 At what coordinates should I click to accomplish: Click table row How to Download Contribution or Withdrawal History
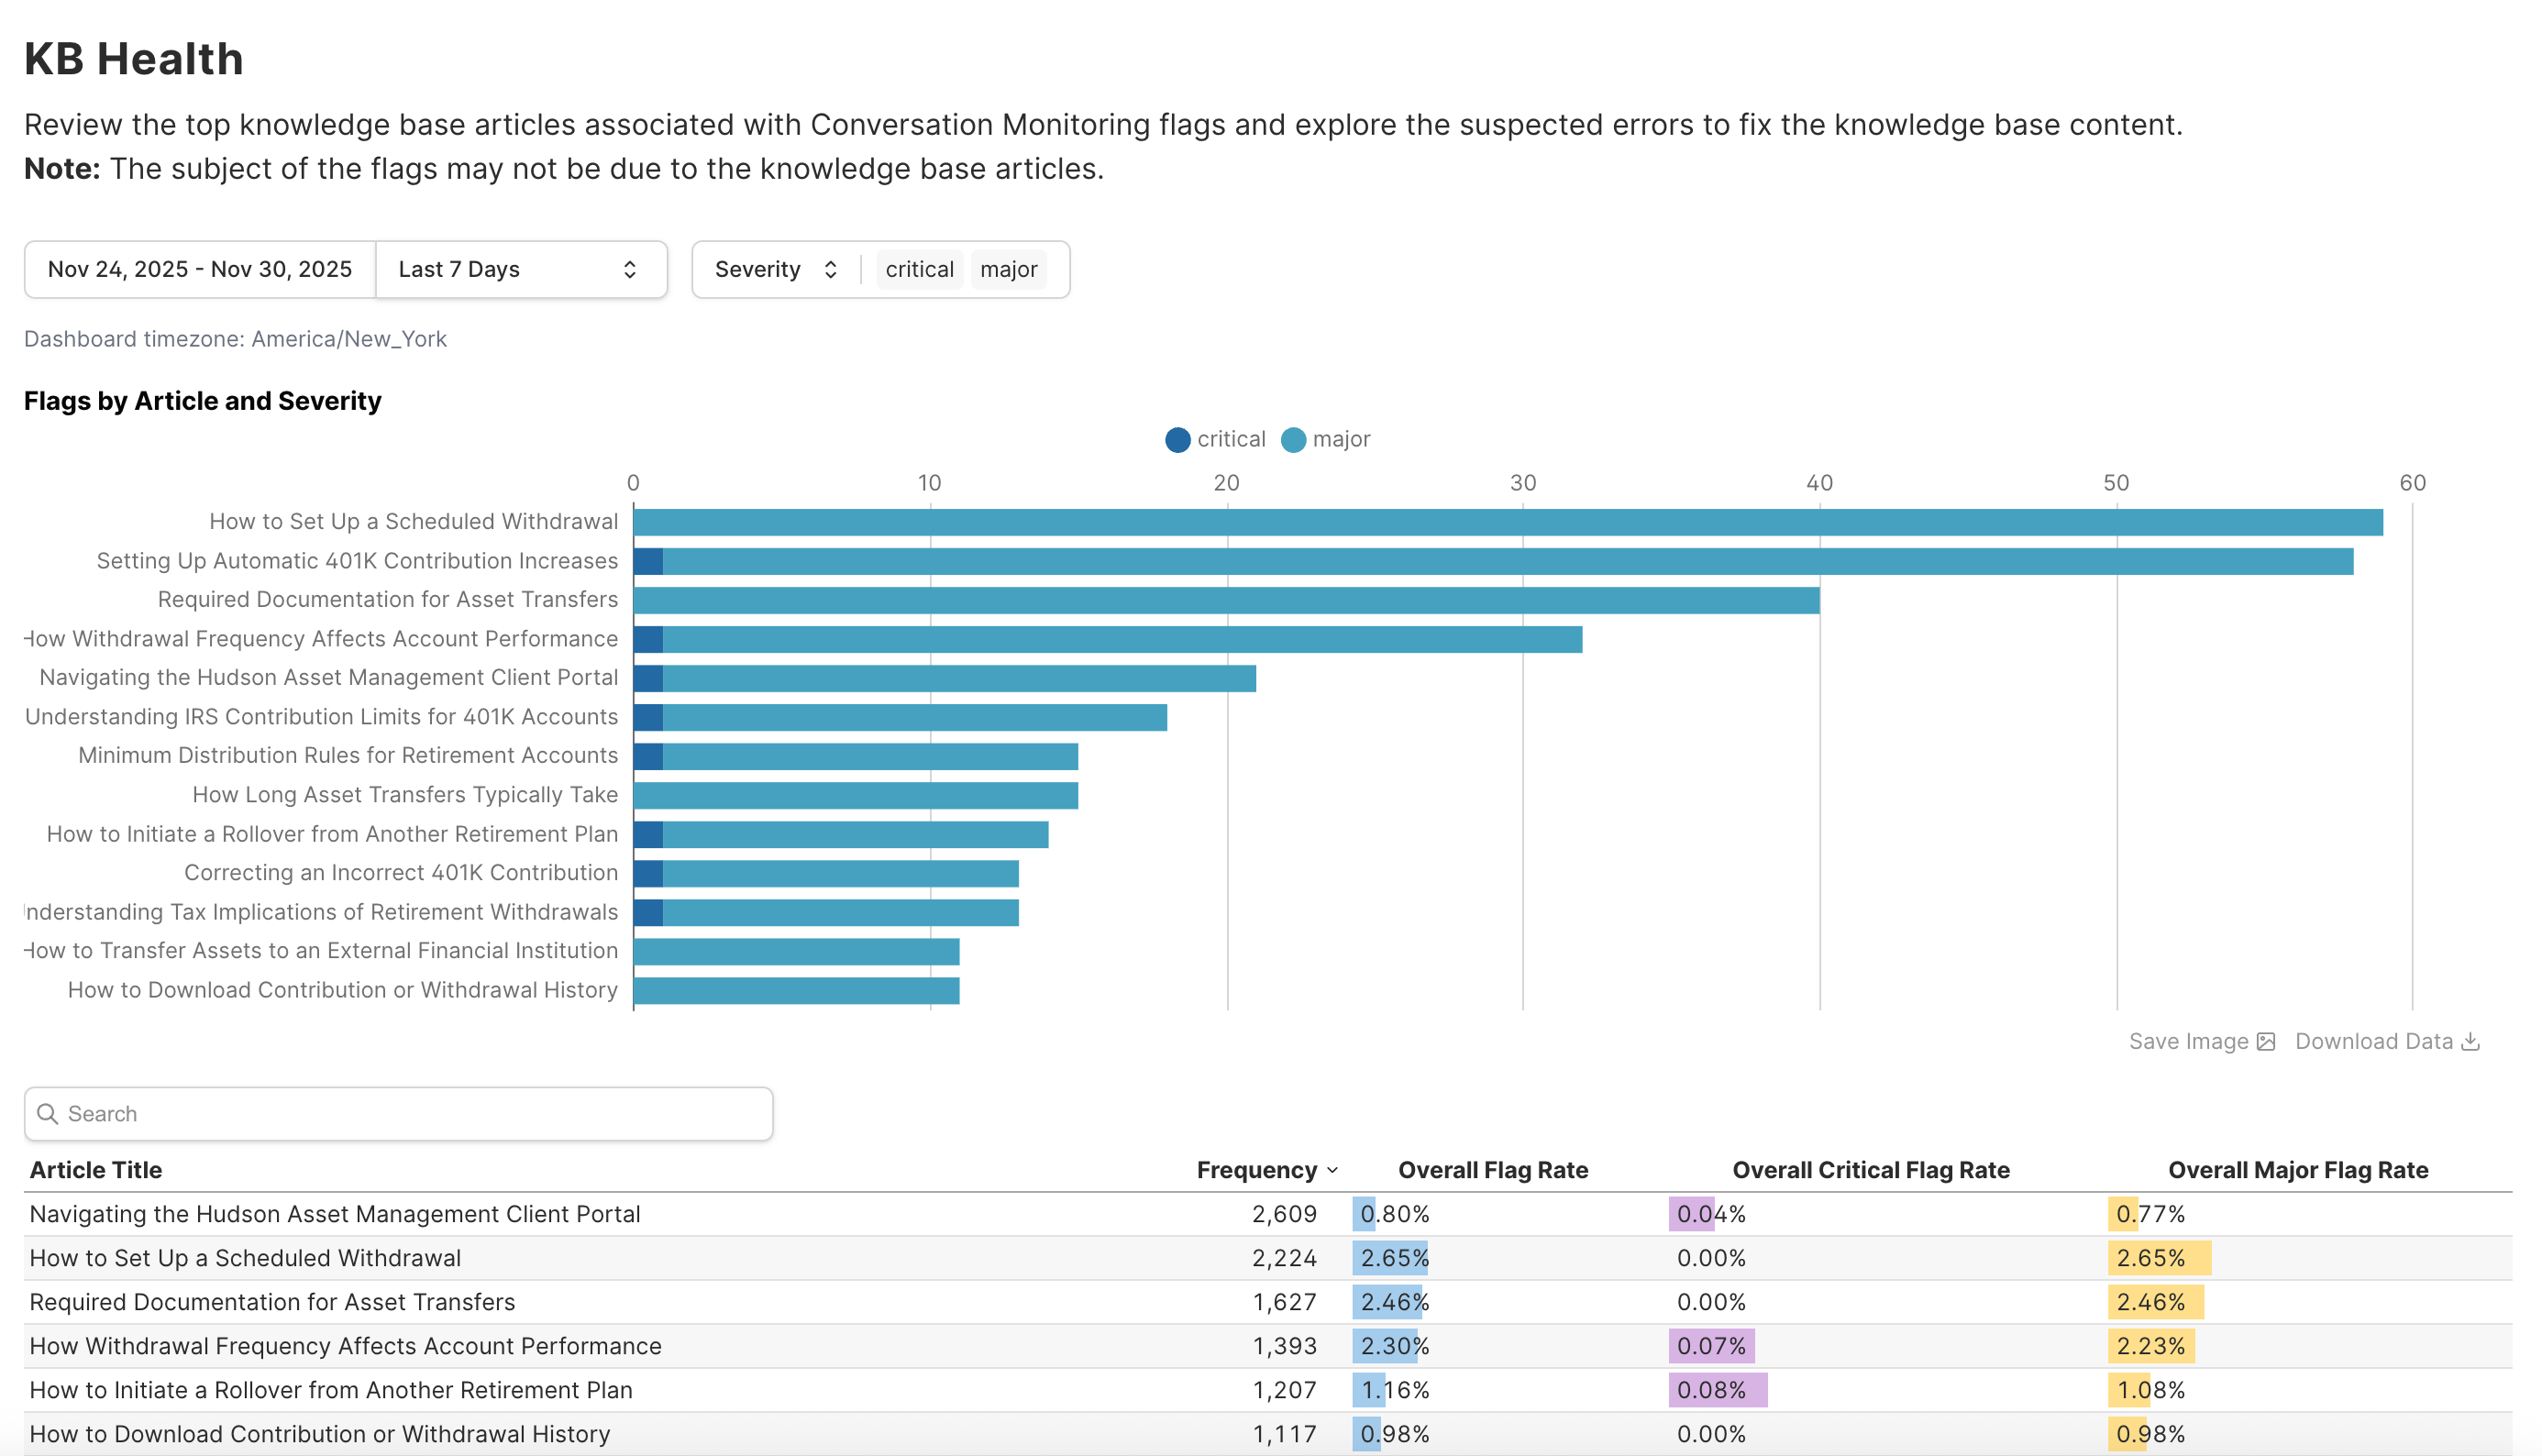[1268, 1434]
